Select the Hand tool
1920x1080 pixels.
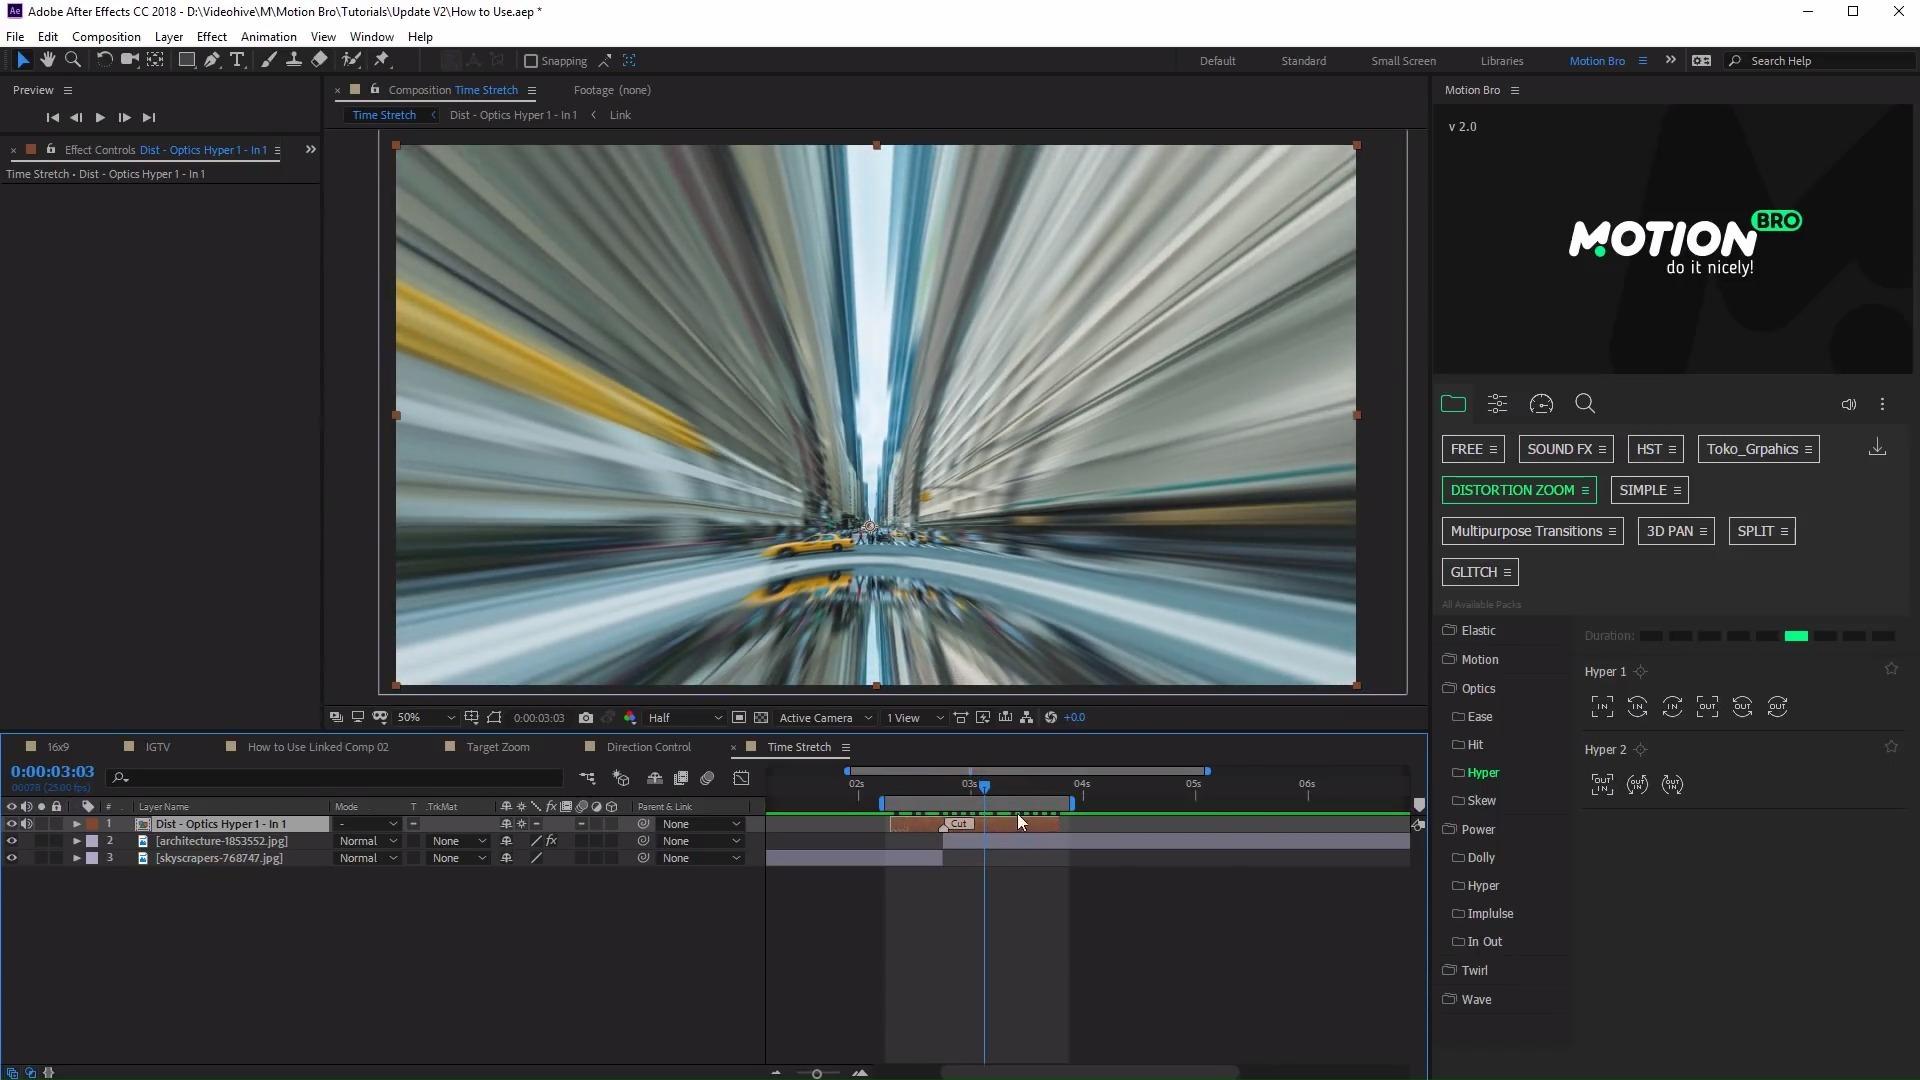tap(47, 60)
